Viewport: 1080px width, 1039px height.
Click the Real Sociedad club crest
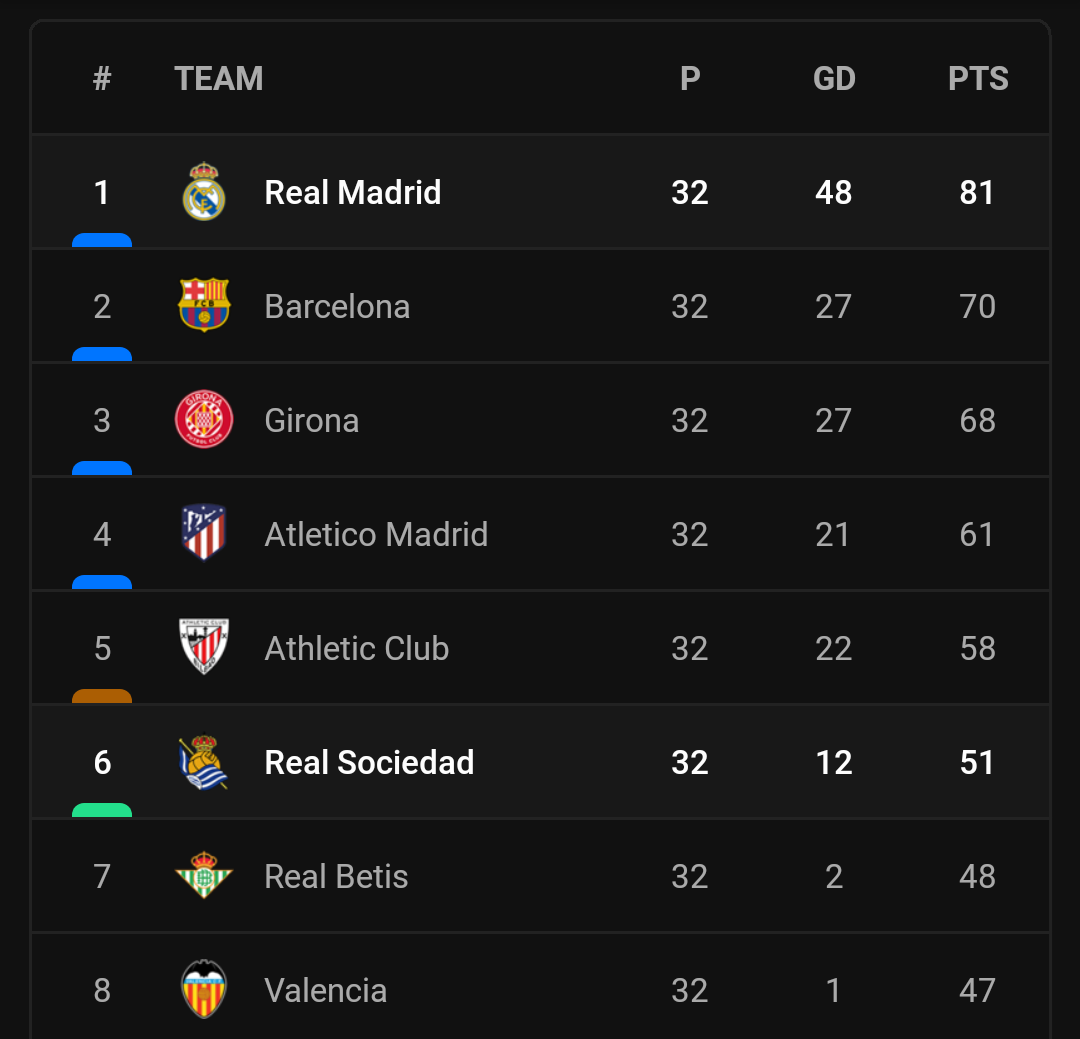point(203,762)
